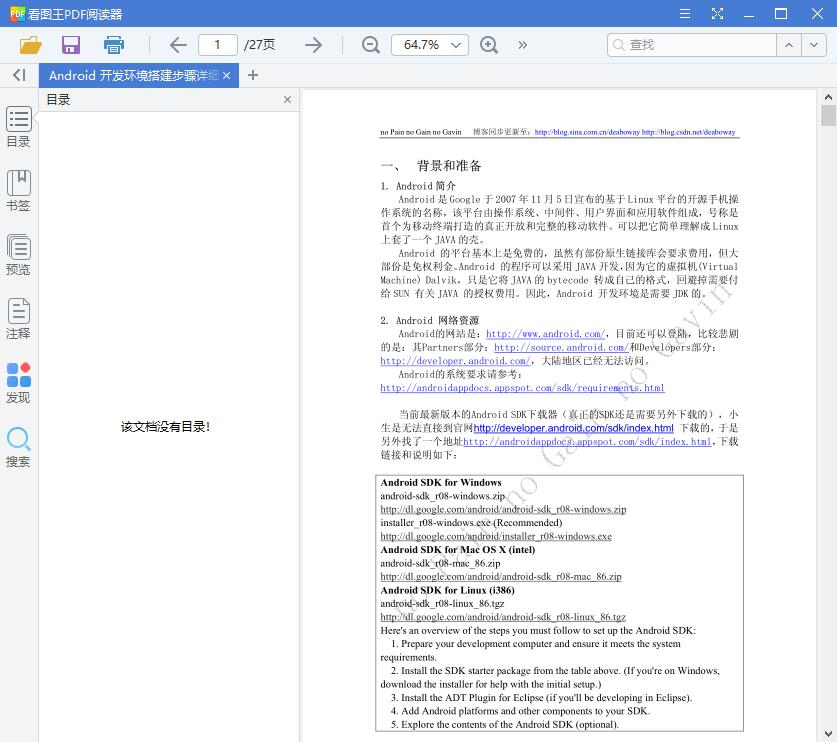Expand the hidden toolbar items with double chevron
837x742 pixels.
coord(522,44)
